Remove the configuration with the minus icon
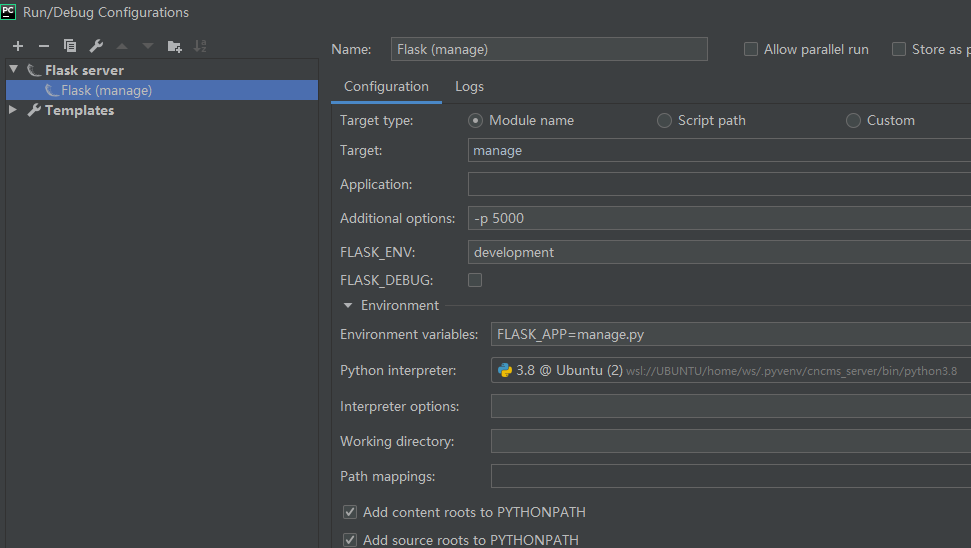 (43, 46)
